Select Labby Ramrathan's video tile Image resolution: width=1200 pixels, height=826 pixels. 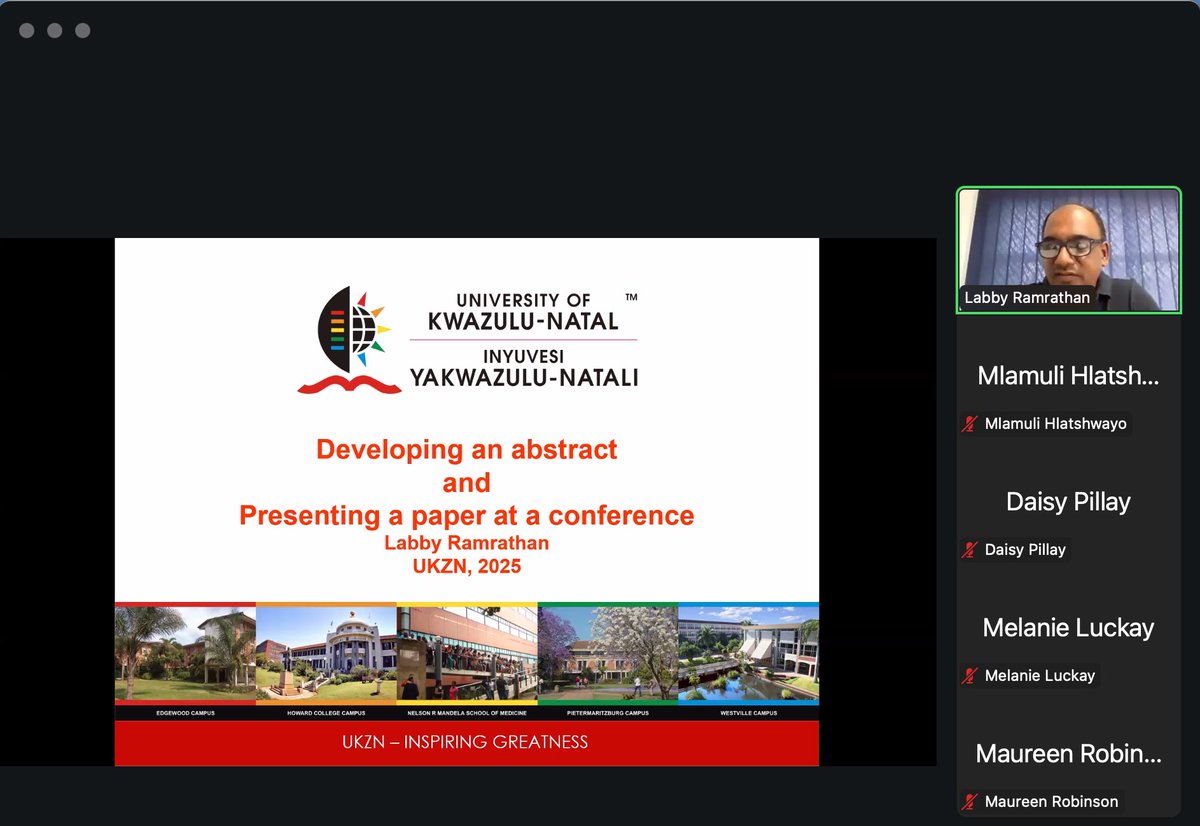tap(1069, 250)
